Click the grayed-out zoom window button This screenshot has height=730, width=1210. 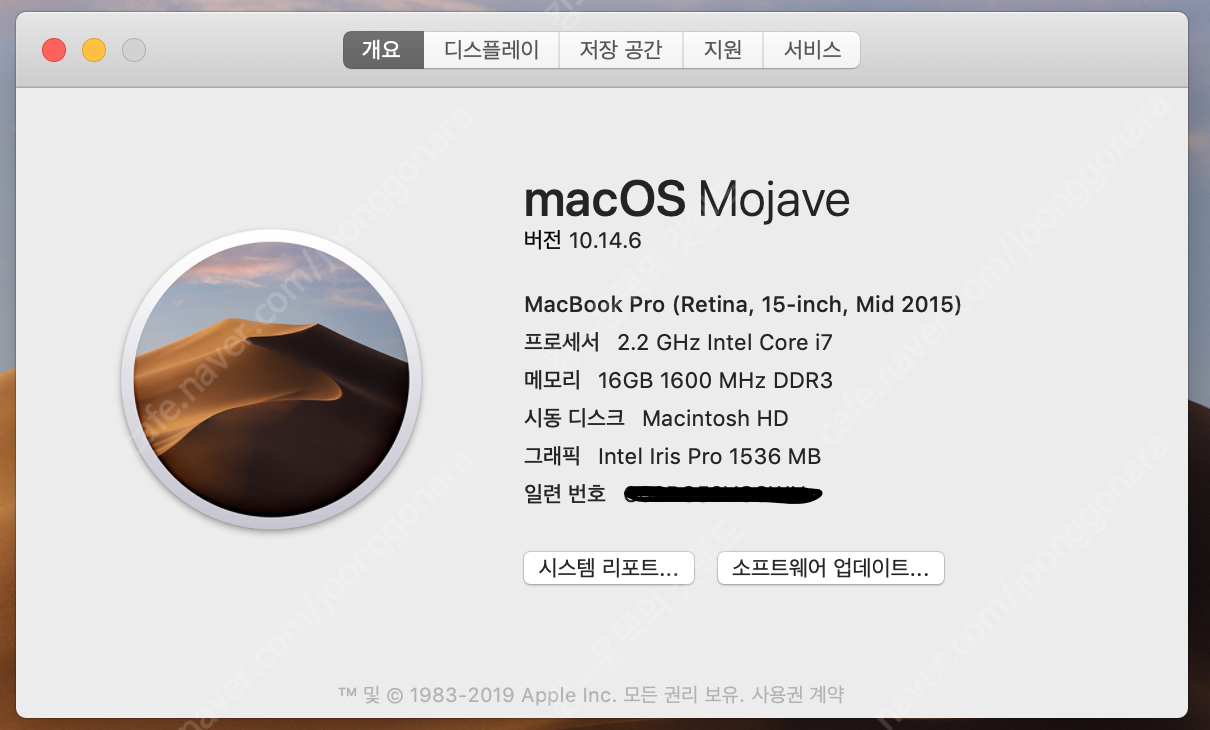(x=134, y=50)
